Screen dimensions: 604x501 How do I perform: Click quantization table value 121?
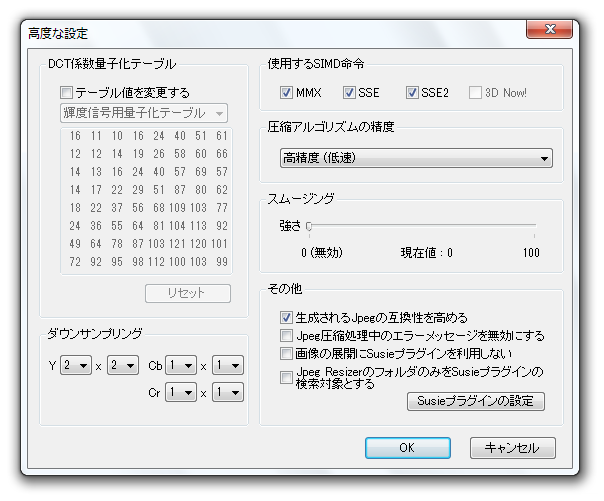(177, 243)
